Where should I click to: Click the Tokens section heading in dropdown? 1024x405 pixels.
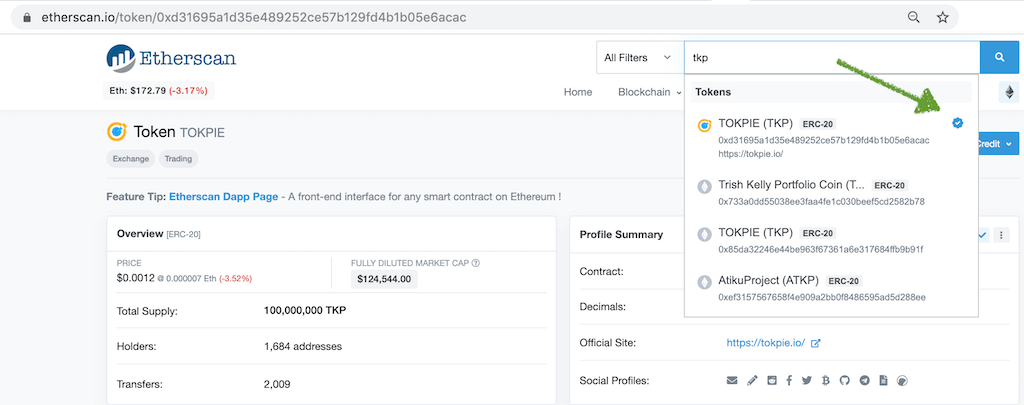point(712,92)
